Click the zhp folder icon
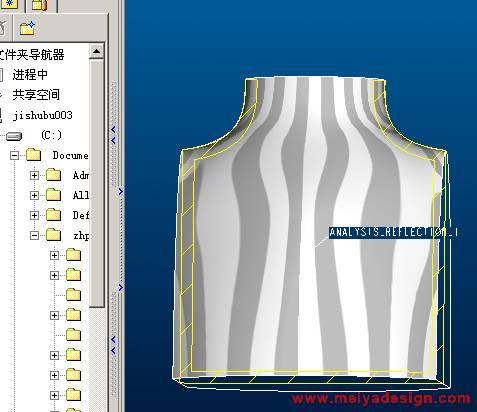 click(53, 235)
